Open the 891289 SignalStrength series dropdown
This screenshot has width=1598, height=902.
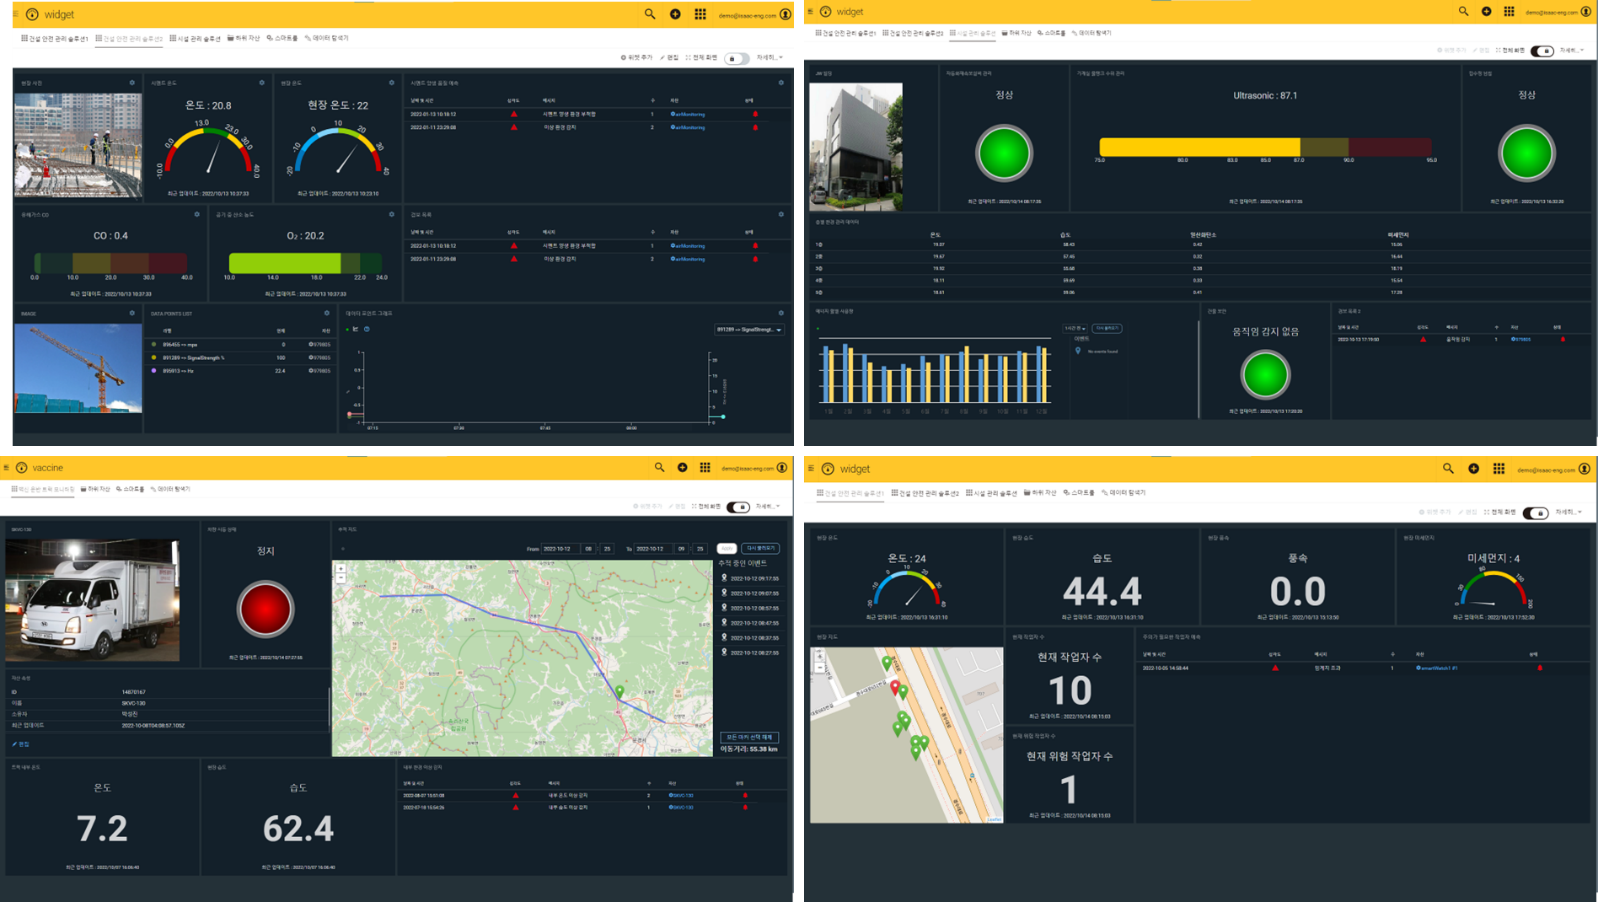[749, 329]
